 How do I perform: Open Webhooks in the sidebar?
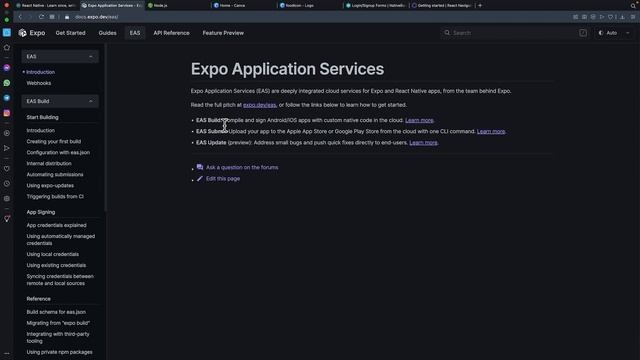(39, 83)
